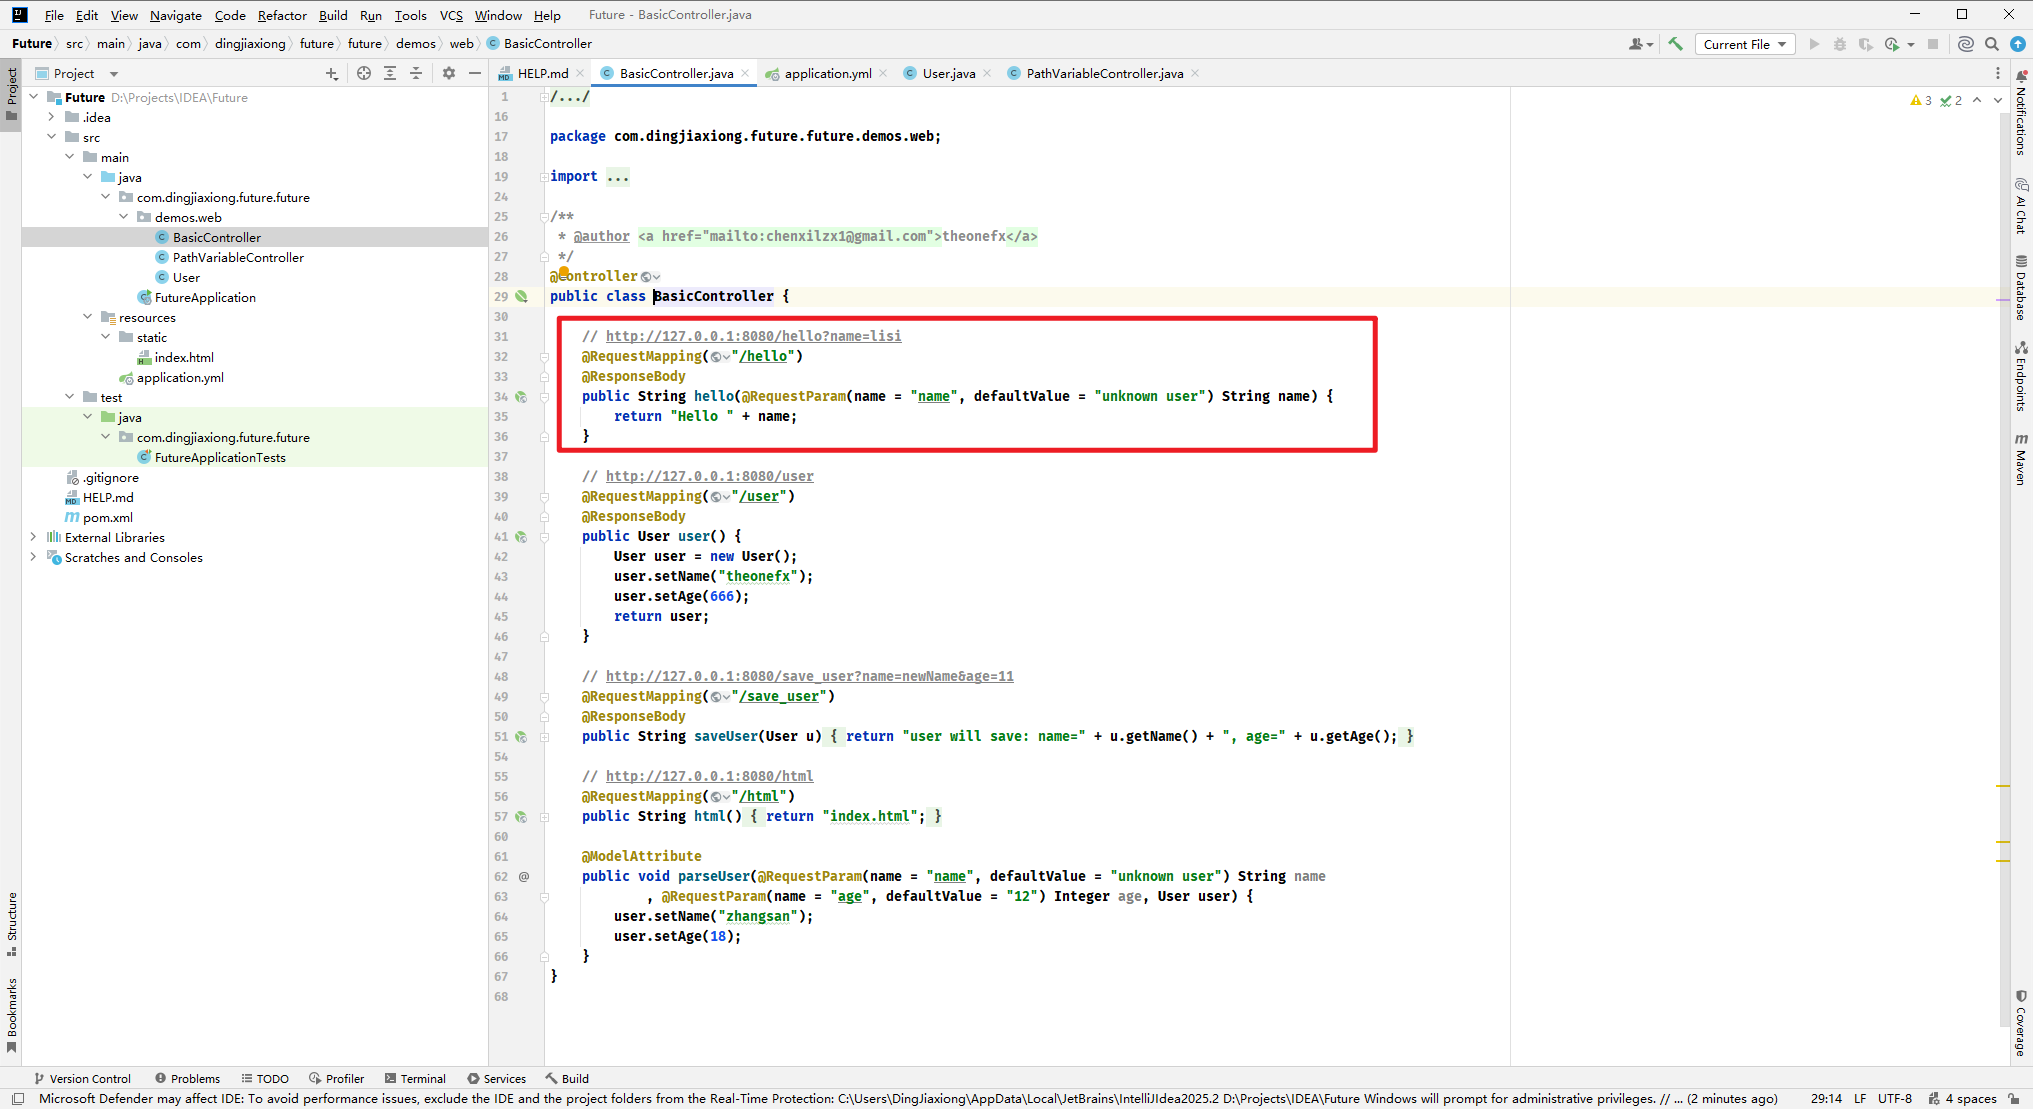The image size is (2033, 1109).
Task: Click Expand All icon in Project panel
Action: (390, 73)
